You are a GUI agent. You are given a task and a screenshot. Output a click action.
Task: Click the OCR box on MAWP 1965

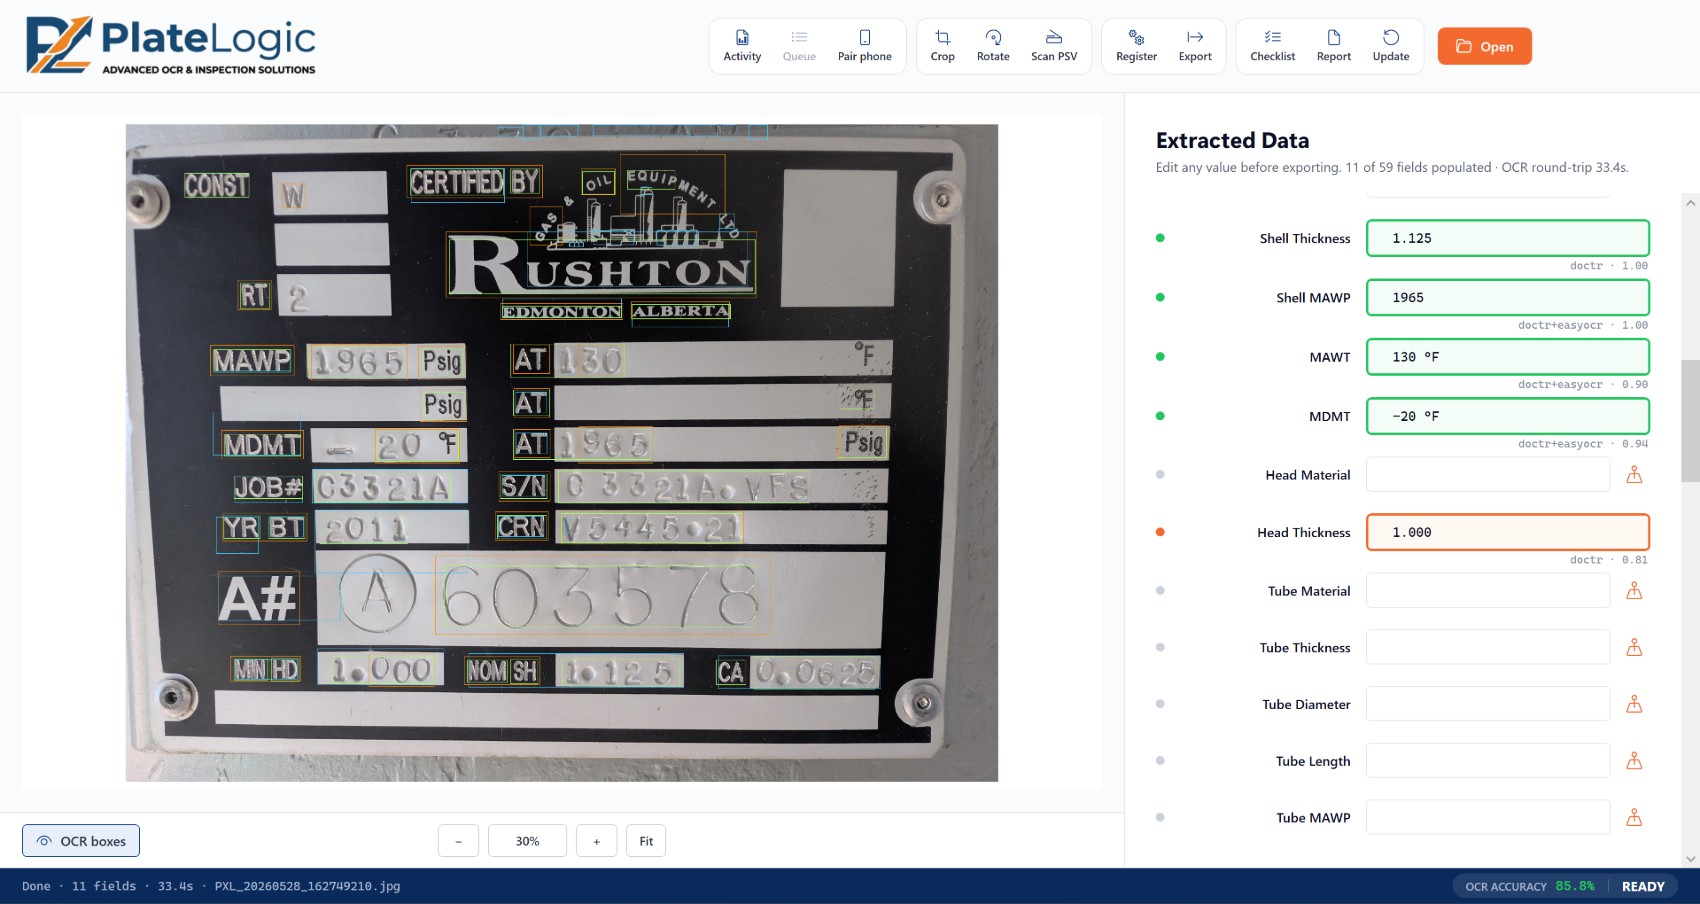pos(358,361)
